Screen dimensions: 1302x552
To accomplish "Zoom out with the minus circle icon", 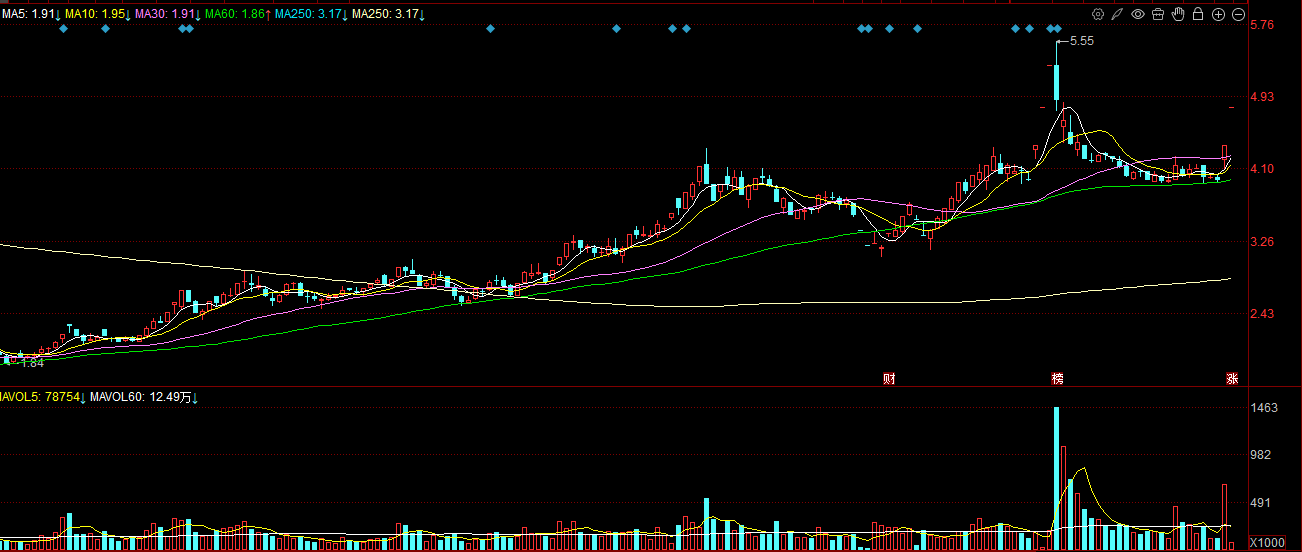I will pos(1238,14).
